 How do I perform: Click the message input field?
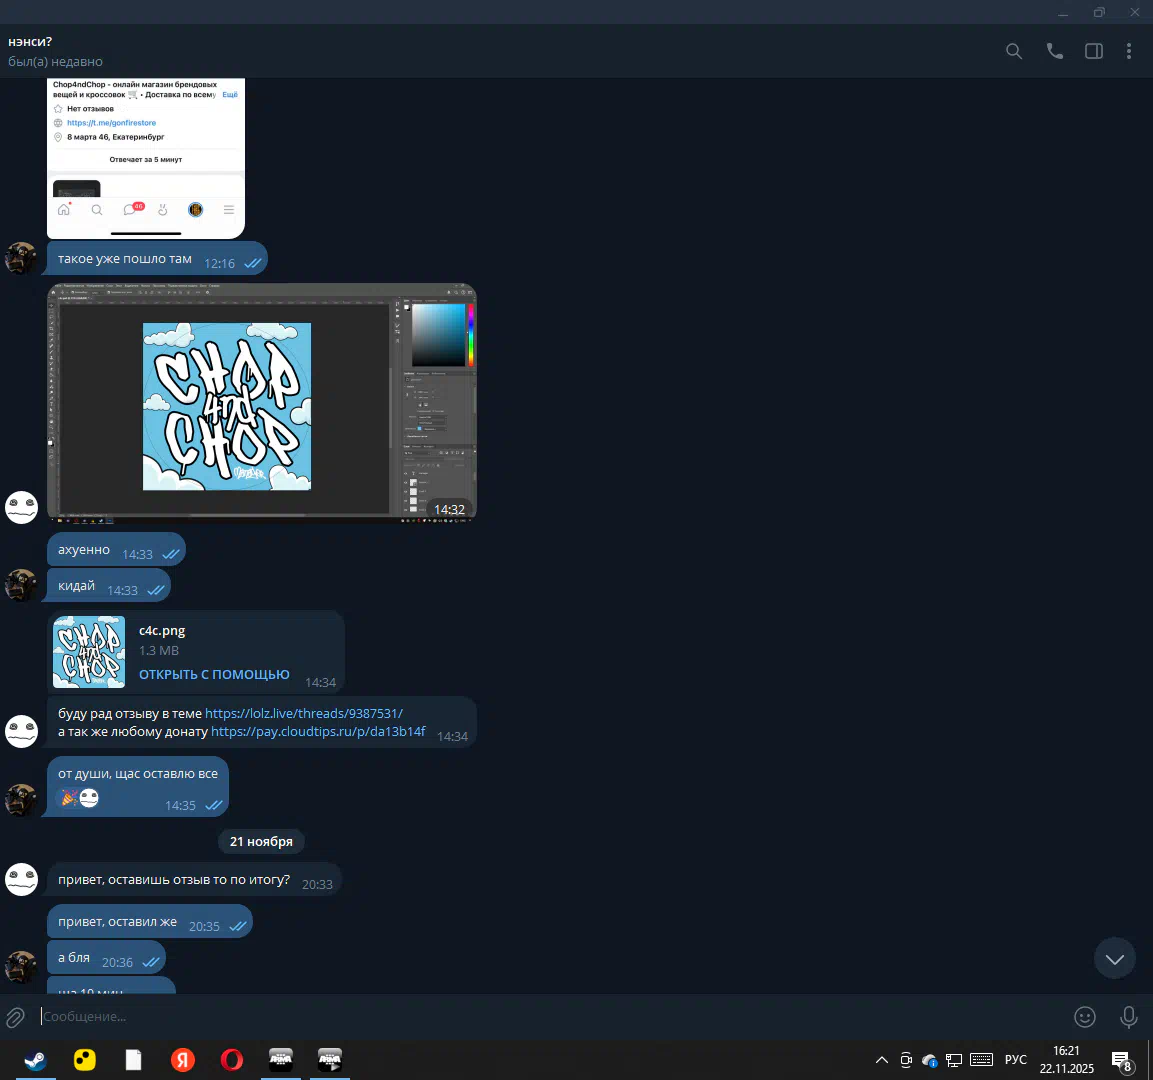(540, 1017)
